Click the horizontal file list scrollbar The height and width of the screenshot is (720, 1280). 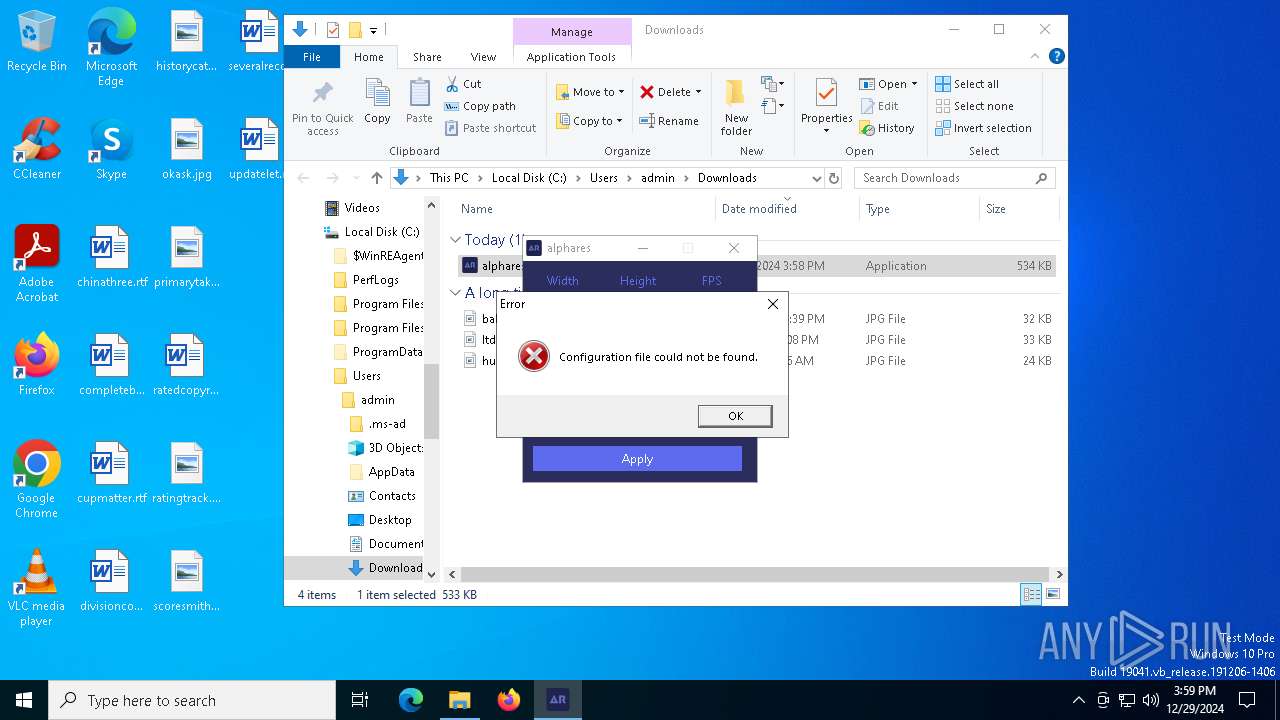(755, 574)
